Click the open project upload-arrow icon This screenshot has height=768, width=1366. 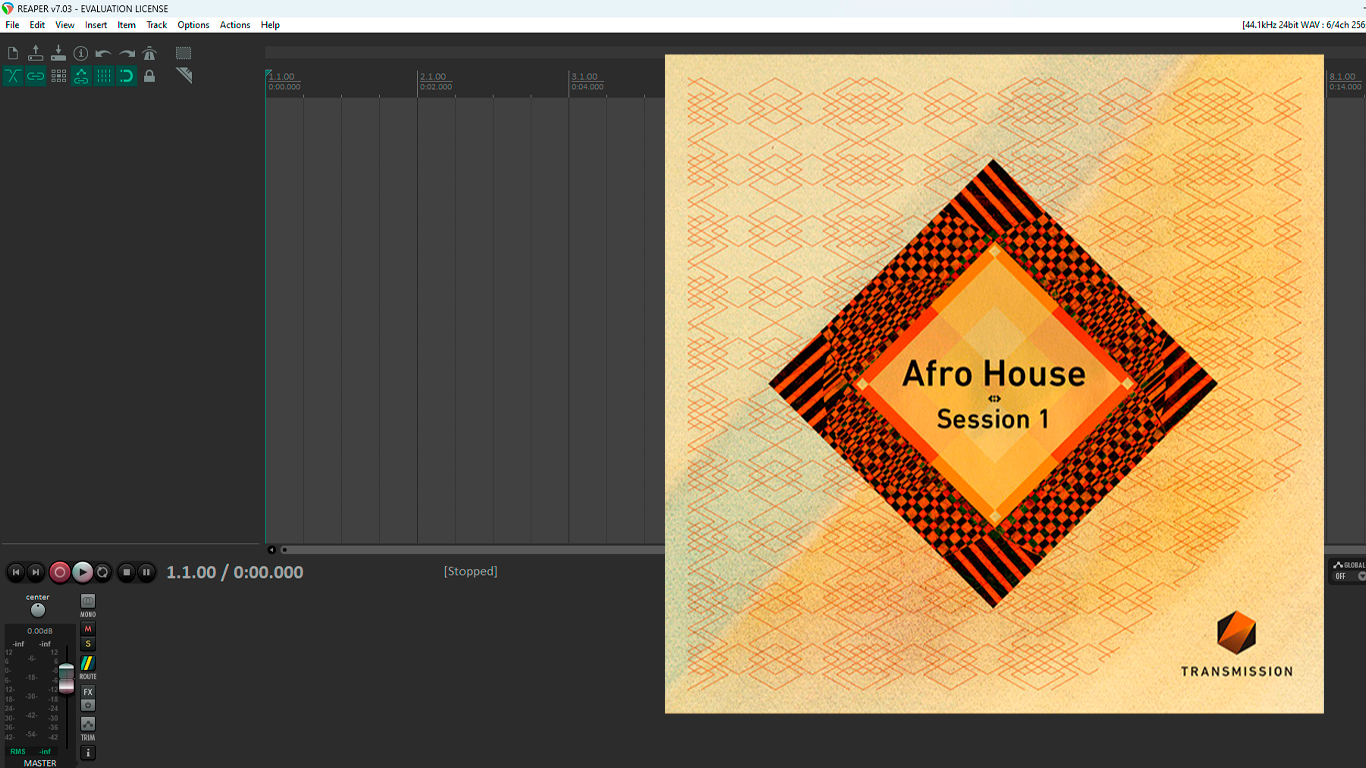point(36,53)
